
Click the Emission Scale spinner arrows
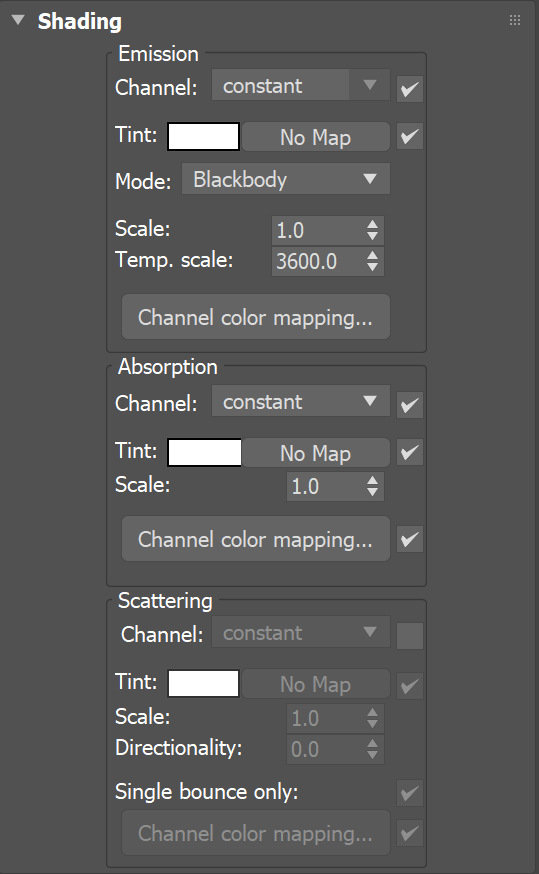tap(372, 230)
